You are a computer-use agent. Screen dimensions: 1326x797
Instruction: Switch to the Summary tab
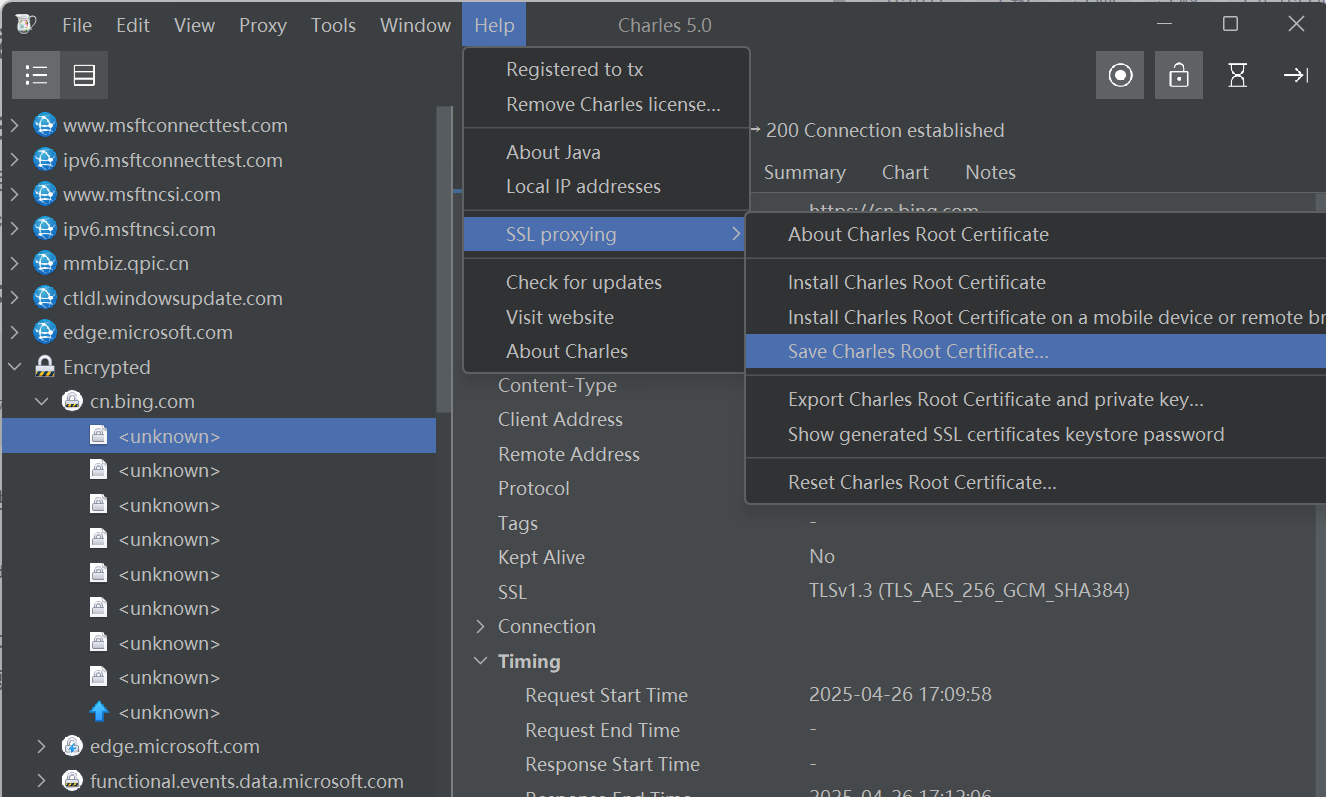pos(804,172)
